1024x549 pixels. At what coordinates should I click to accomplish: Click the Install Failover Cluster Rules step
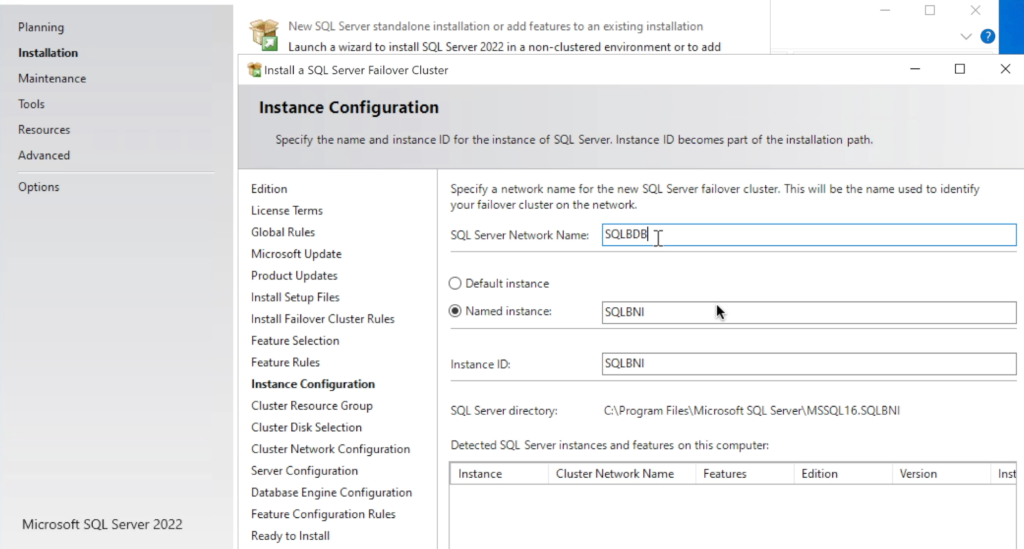click(x=323, y=319)
